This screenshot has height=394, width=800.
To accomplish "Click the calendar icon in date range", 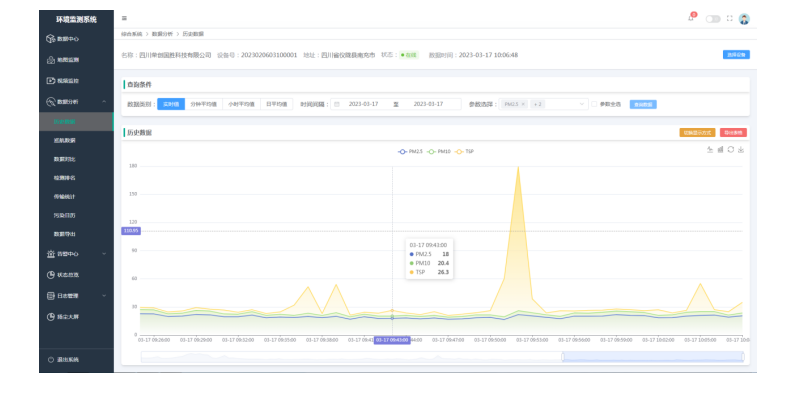I will (x=337, y=104).
